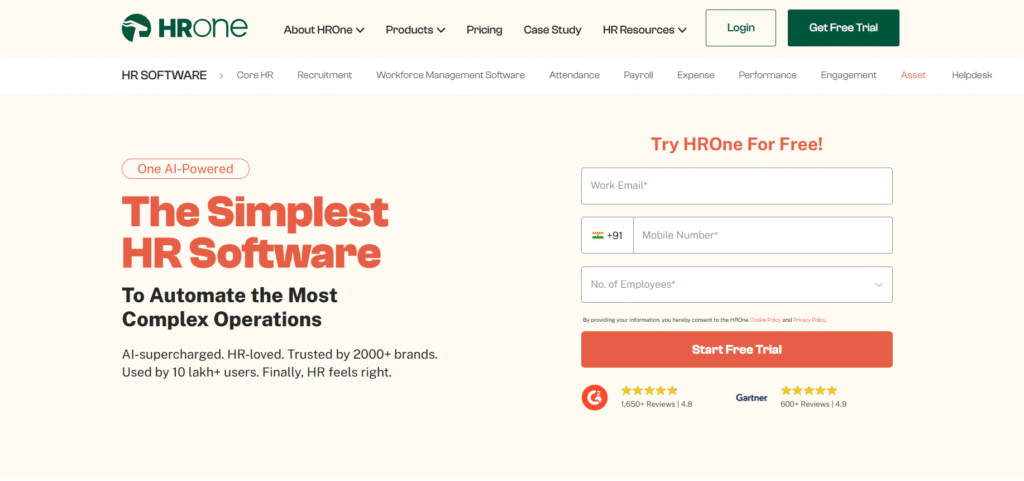Image resolution: width=1024 pixels, height=481 pixels.
Task: Click the Gartner logo
Action: coord(752,397)
